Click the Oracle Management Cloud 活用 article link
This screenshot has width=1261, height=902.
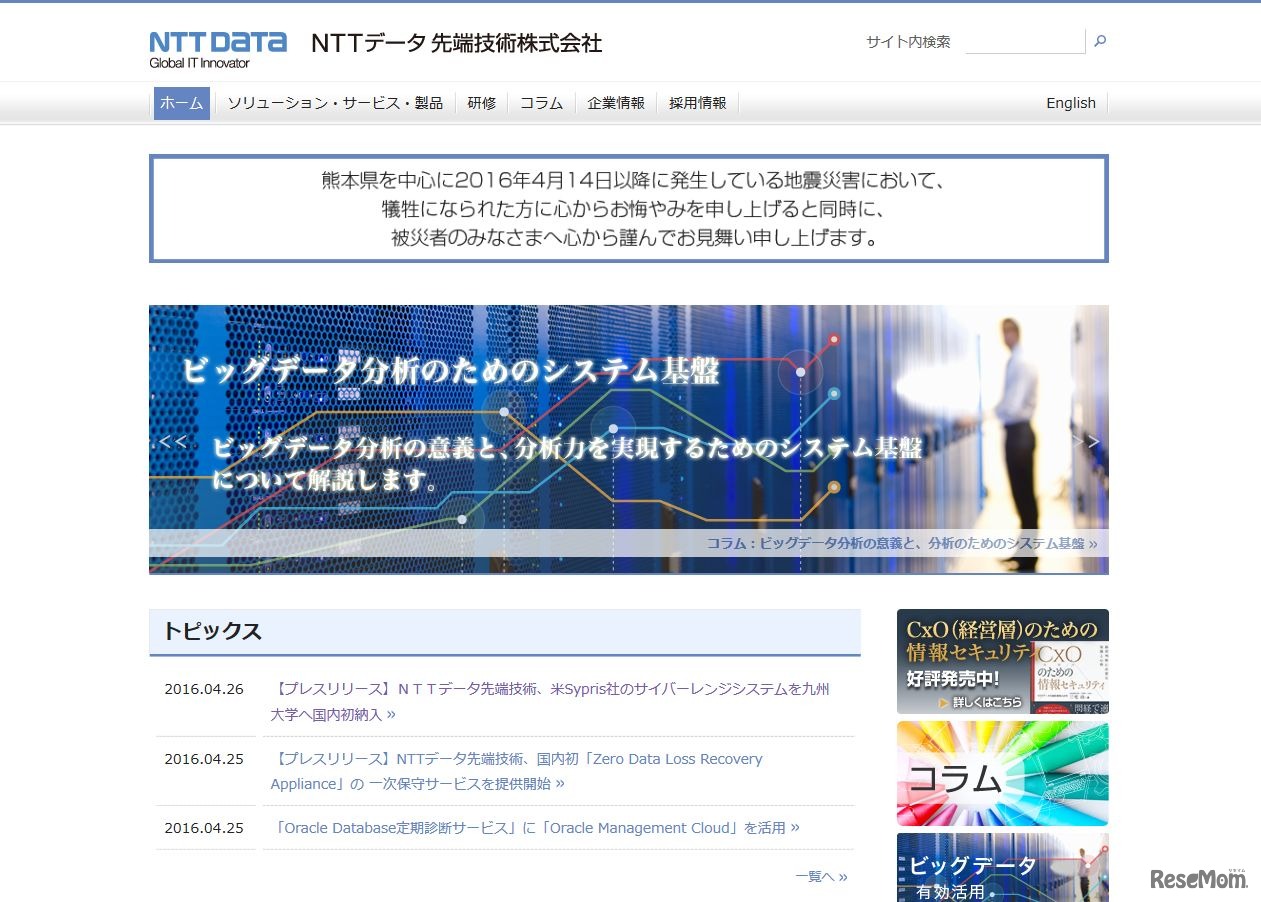pyautogui.click(x=540, y=828)
